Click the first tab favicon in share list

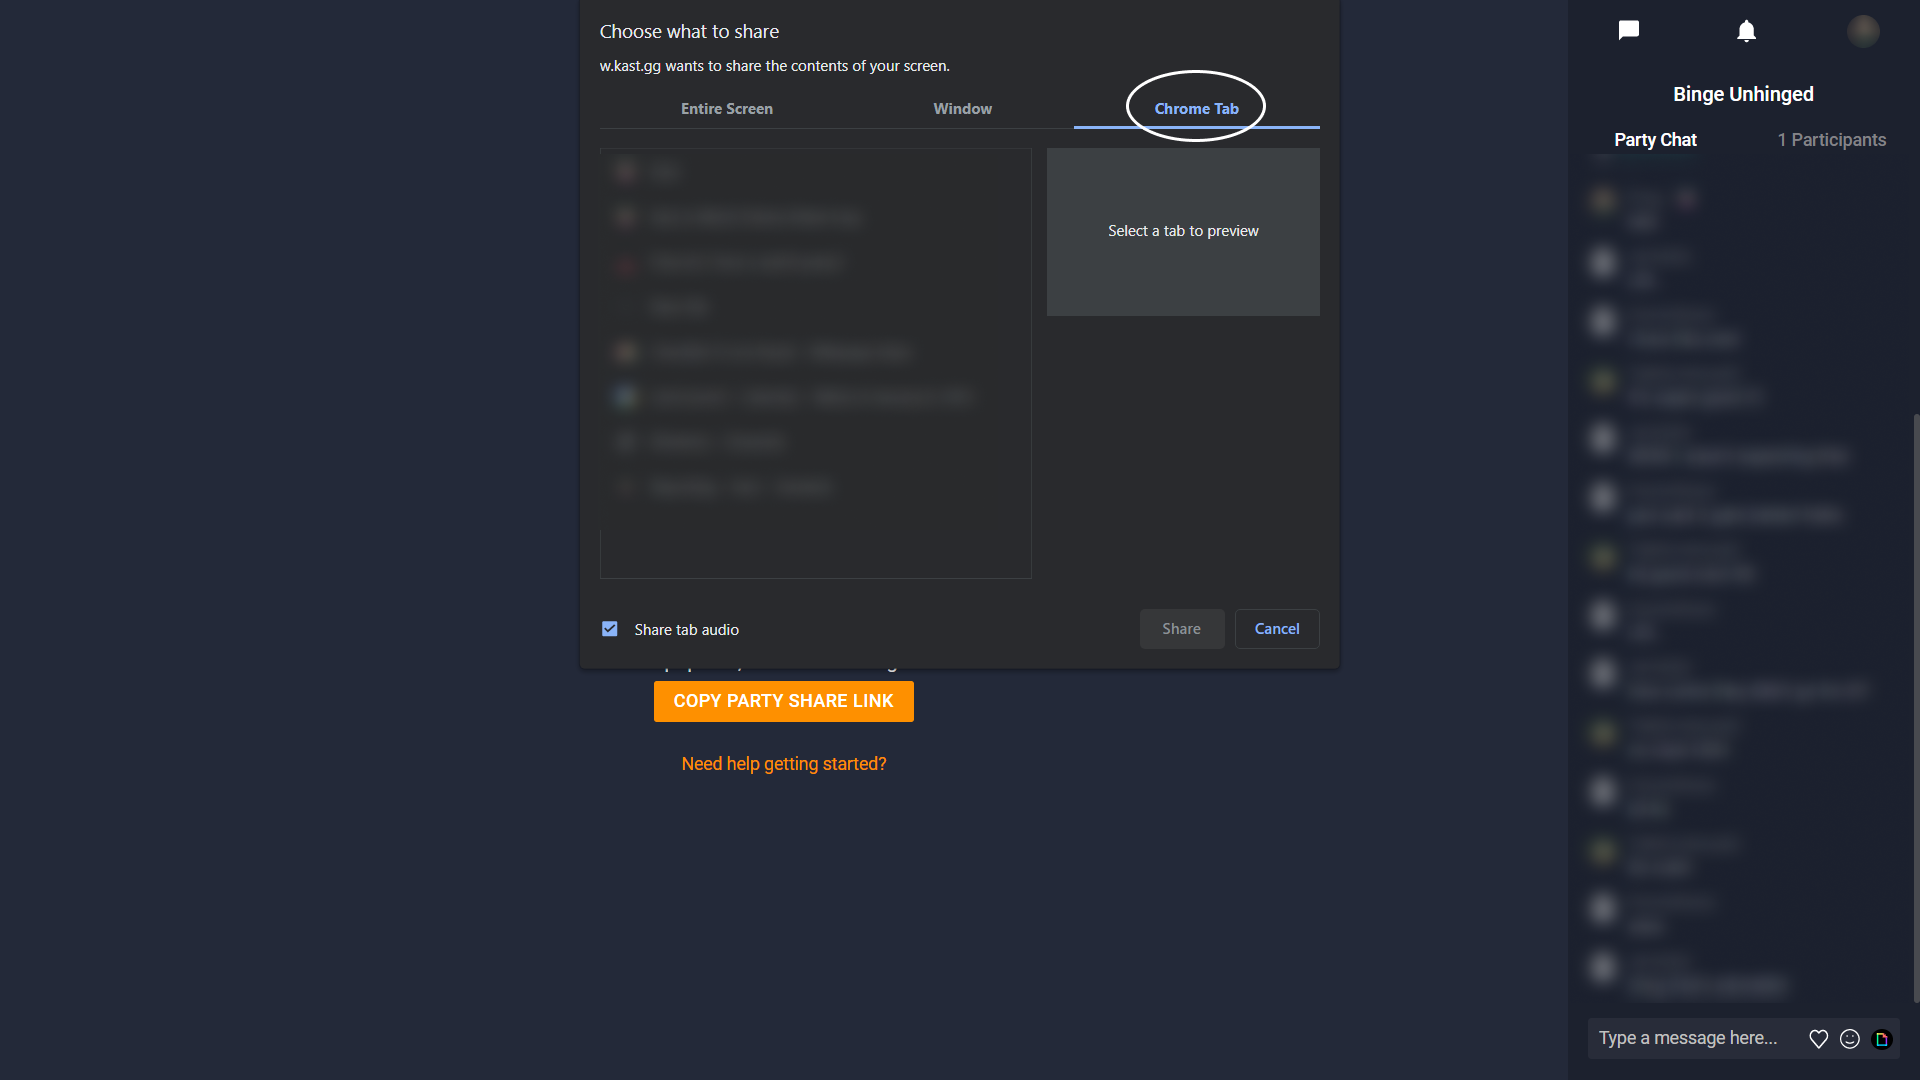click(x=626, y=170)
